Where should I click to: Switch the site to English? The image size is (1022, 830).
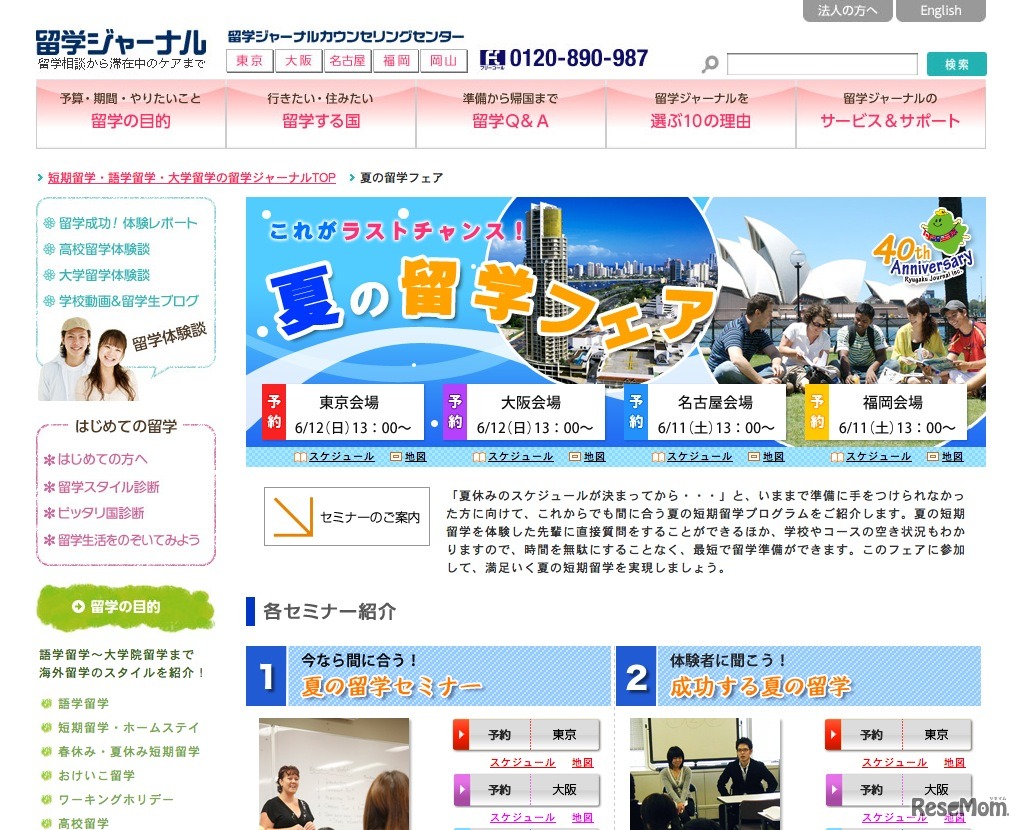[x=940, y=11]
